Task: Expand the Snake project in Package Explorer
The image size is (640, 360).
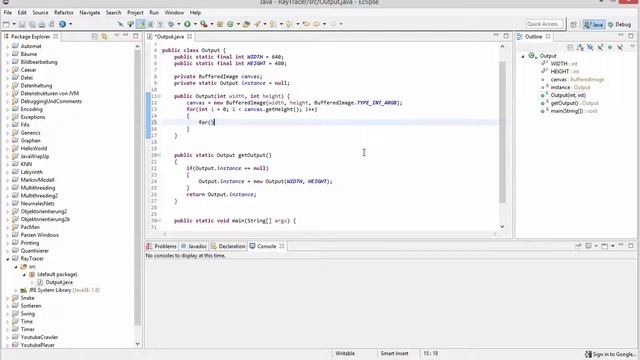Action: (7, 298)
